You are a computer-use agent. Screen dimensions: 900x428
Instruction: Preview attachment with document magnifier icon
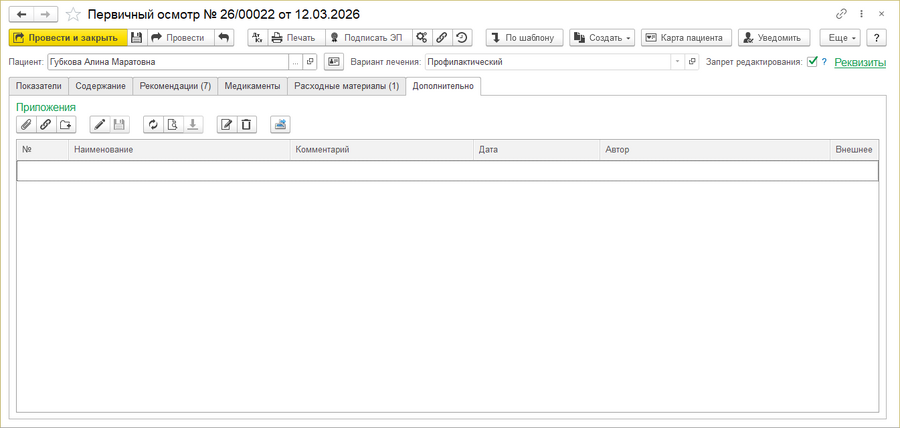[173, 124]
